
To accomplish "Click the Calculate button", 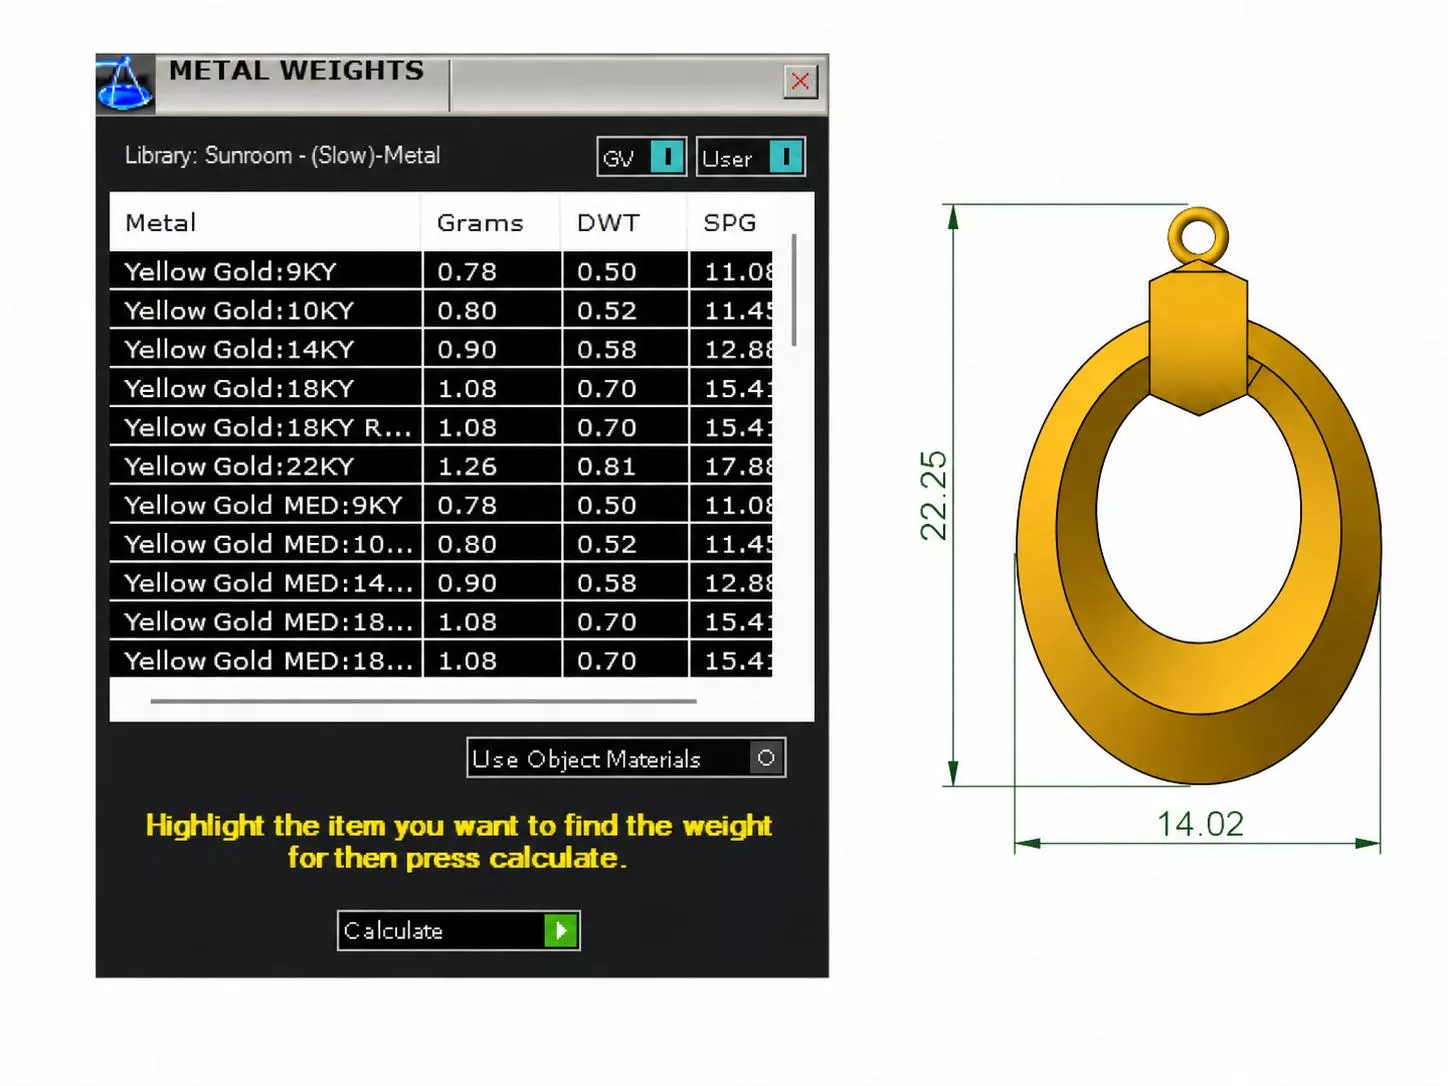I will [459, 930].
